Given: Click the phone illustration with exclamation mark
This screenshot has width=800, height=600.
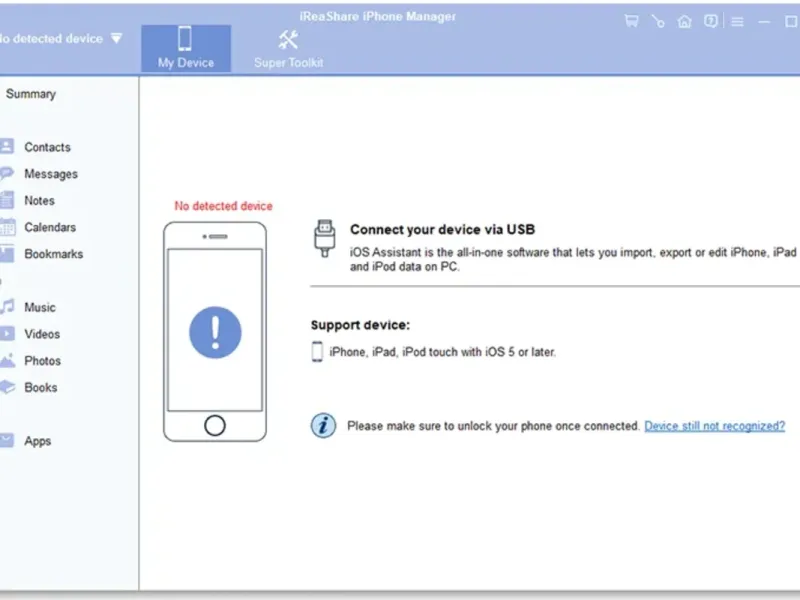Looking at the screenshot, I should [x=215, y=332].
